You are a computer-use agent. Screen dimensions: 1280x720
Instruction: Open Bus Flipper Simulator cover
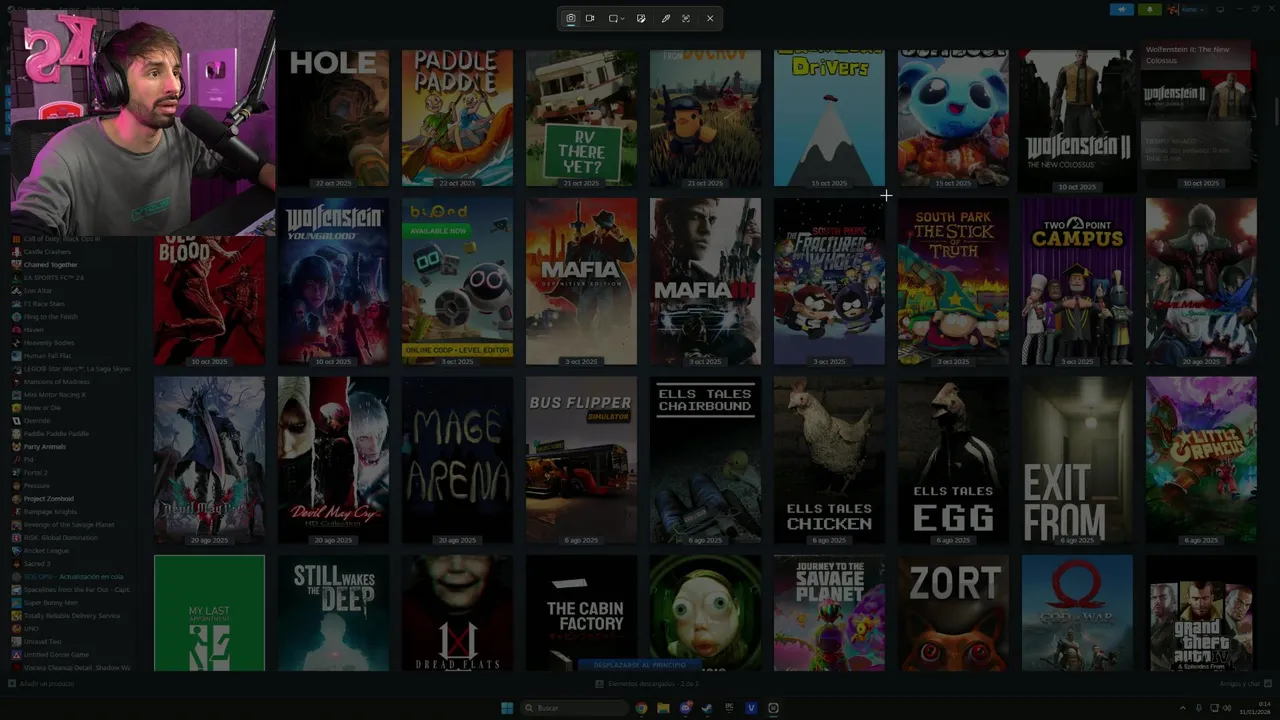click(x=581, y=460)
